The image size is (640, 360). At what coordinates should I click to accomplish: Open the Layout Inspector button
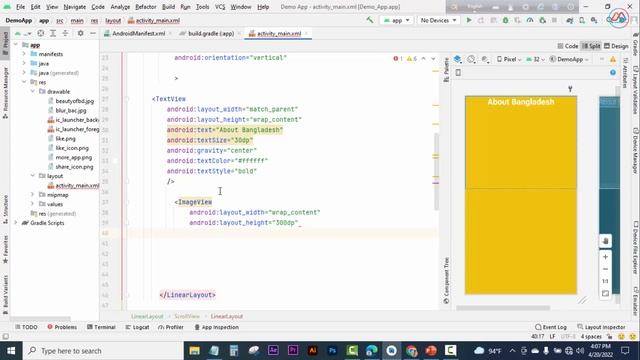tap(601, 327)
